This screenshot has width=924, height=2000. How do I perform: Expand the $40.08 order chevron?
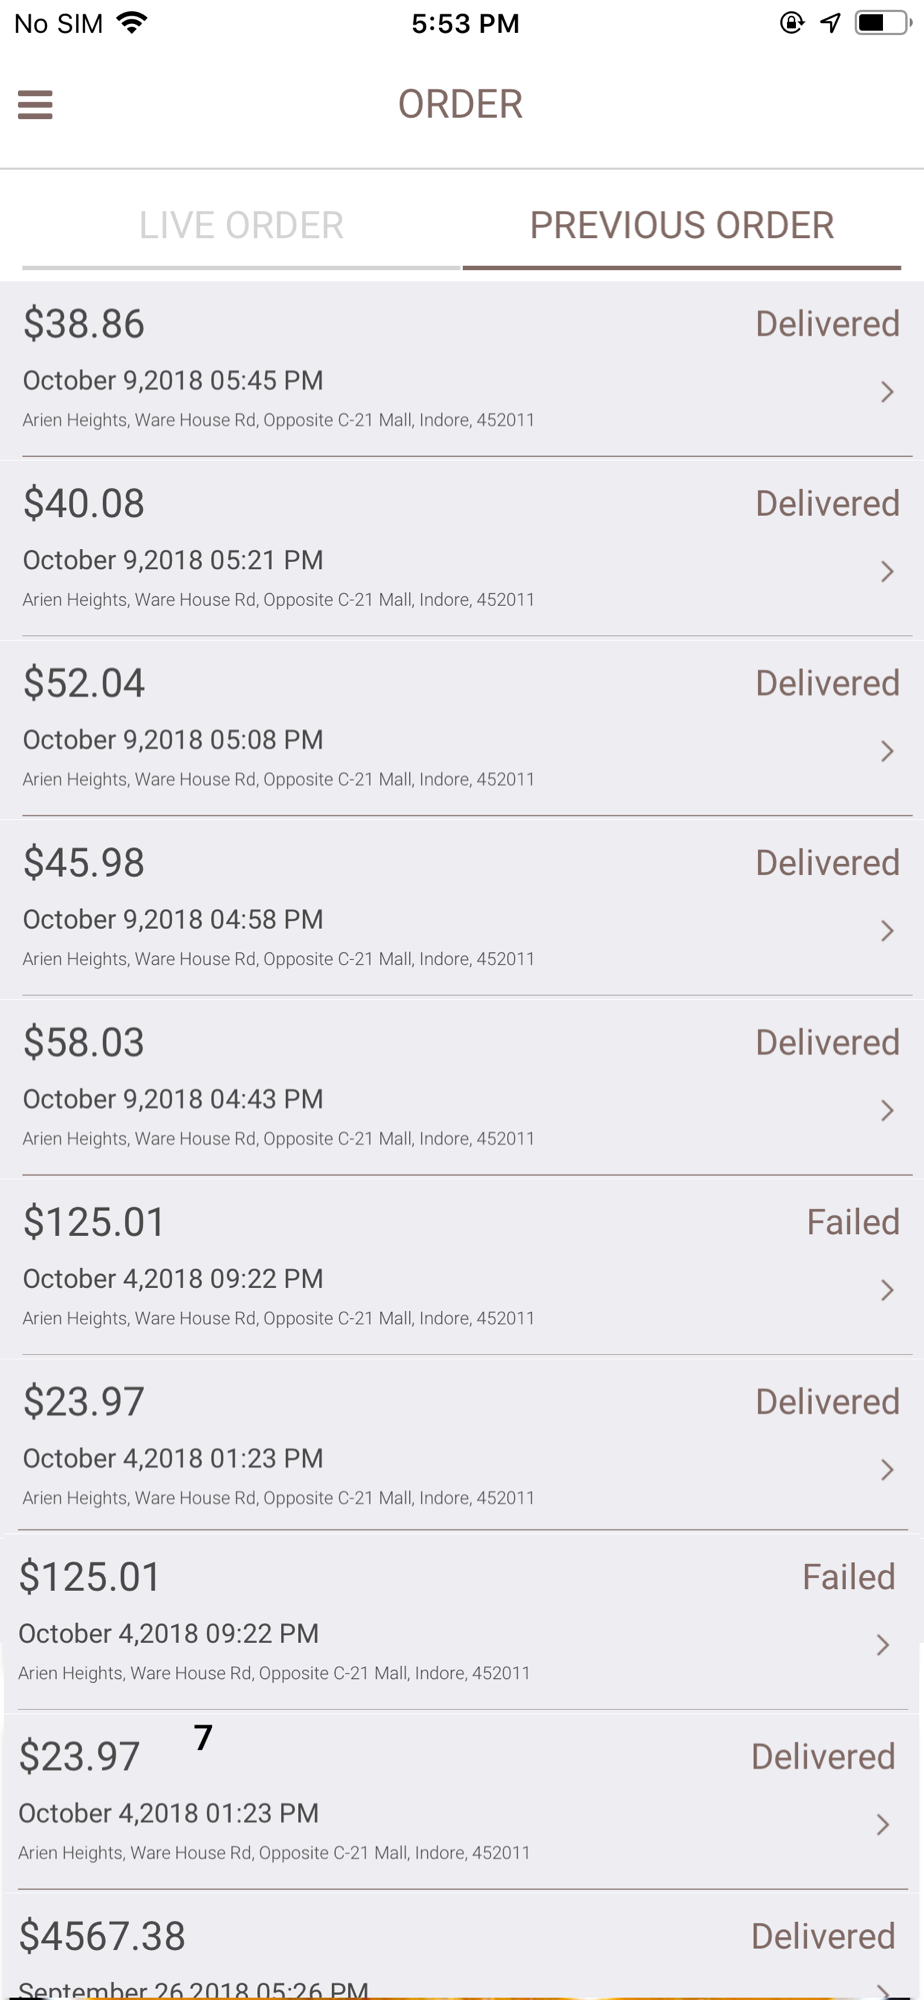click(x=887, y=572)
